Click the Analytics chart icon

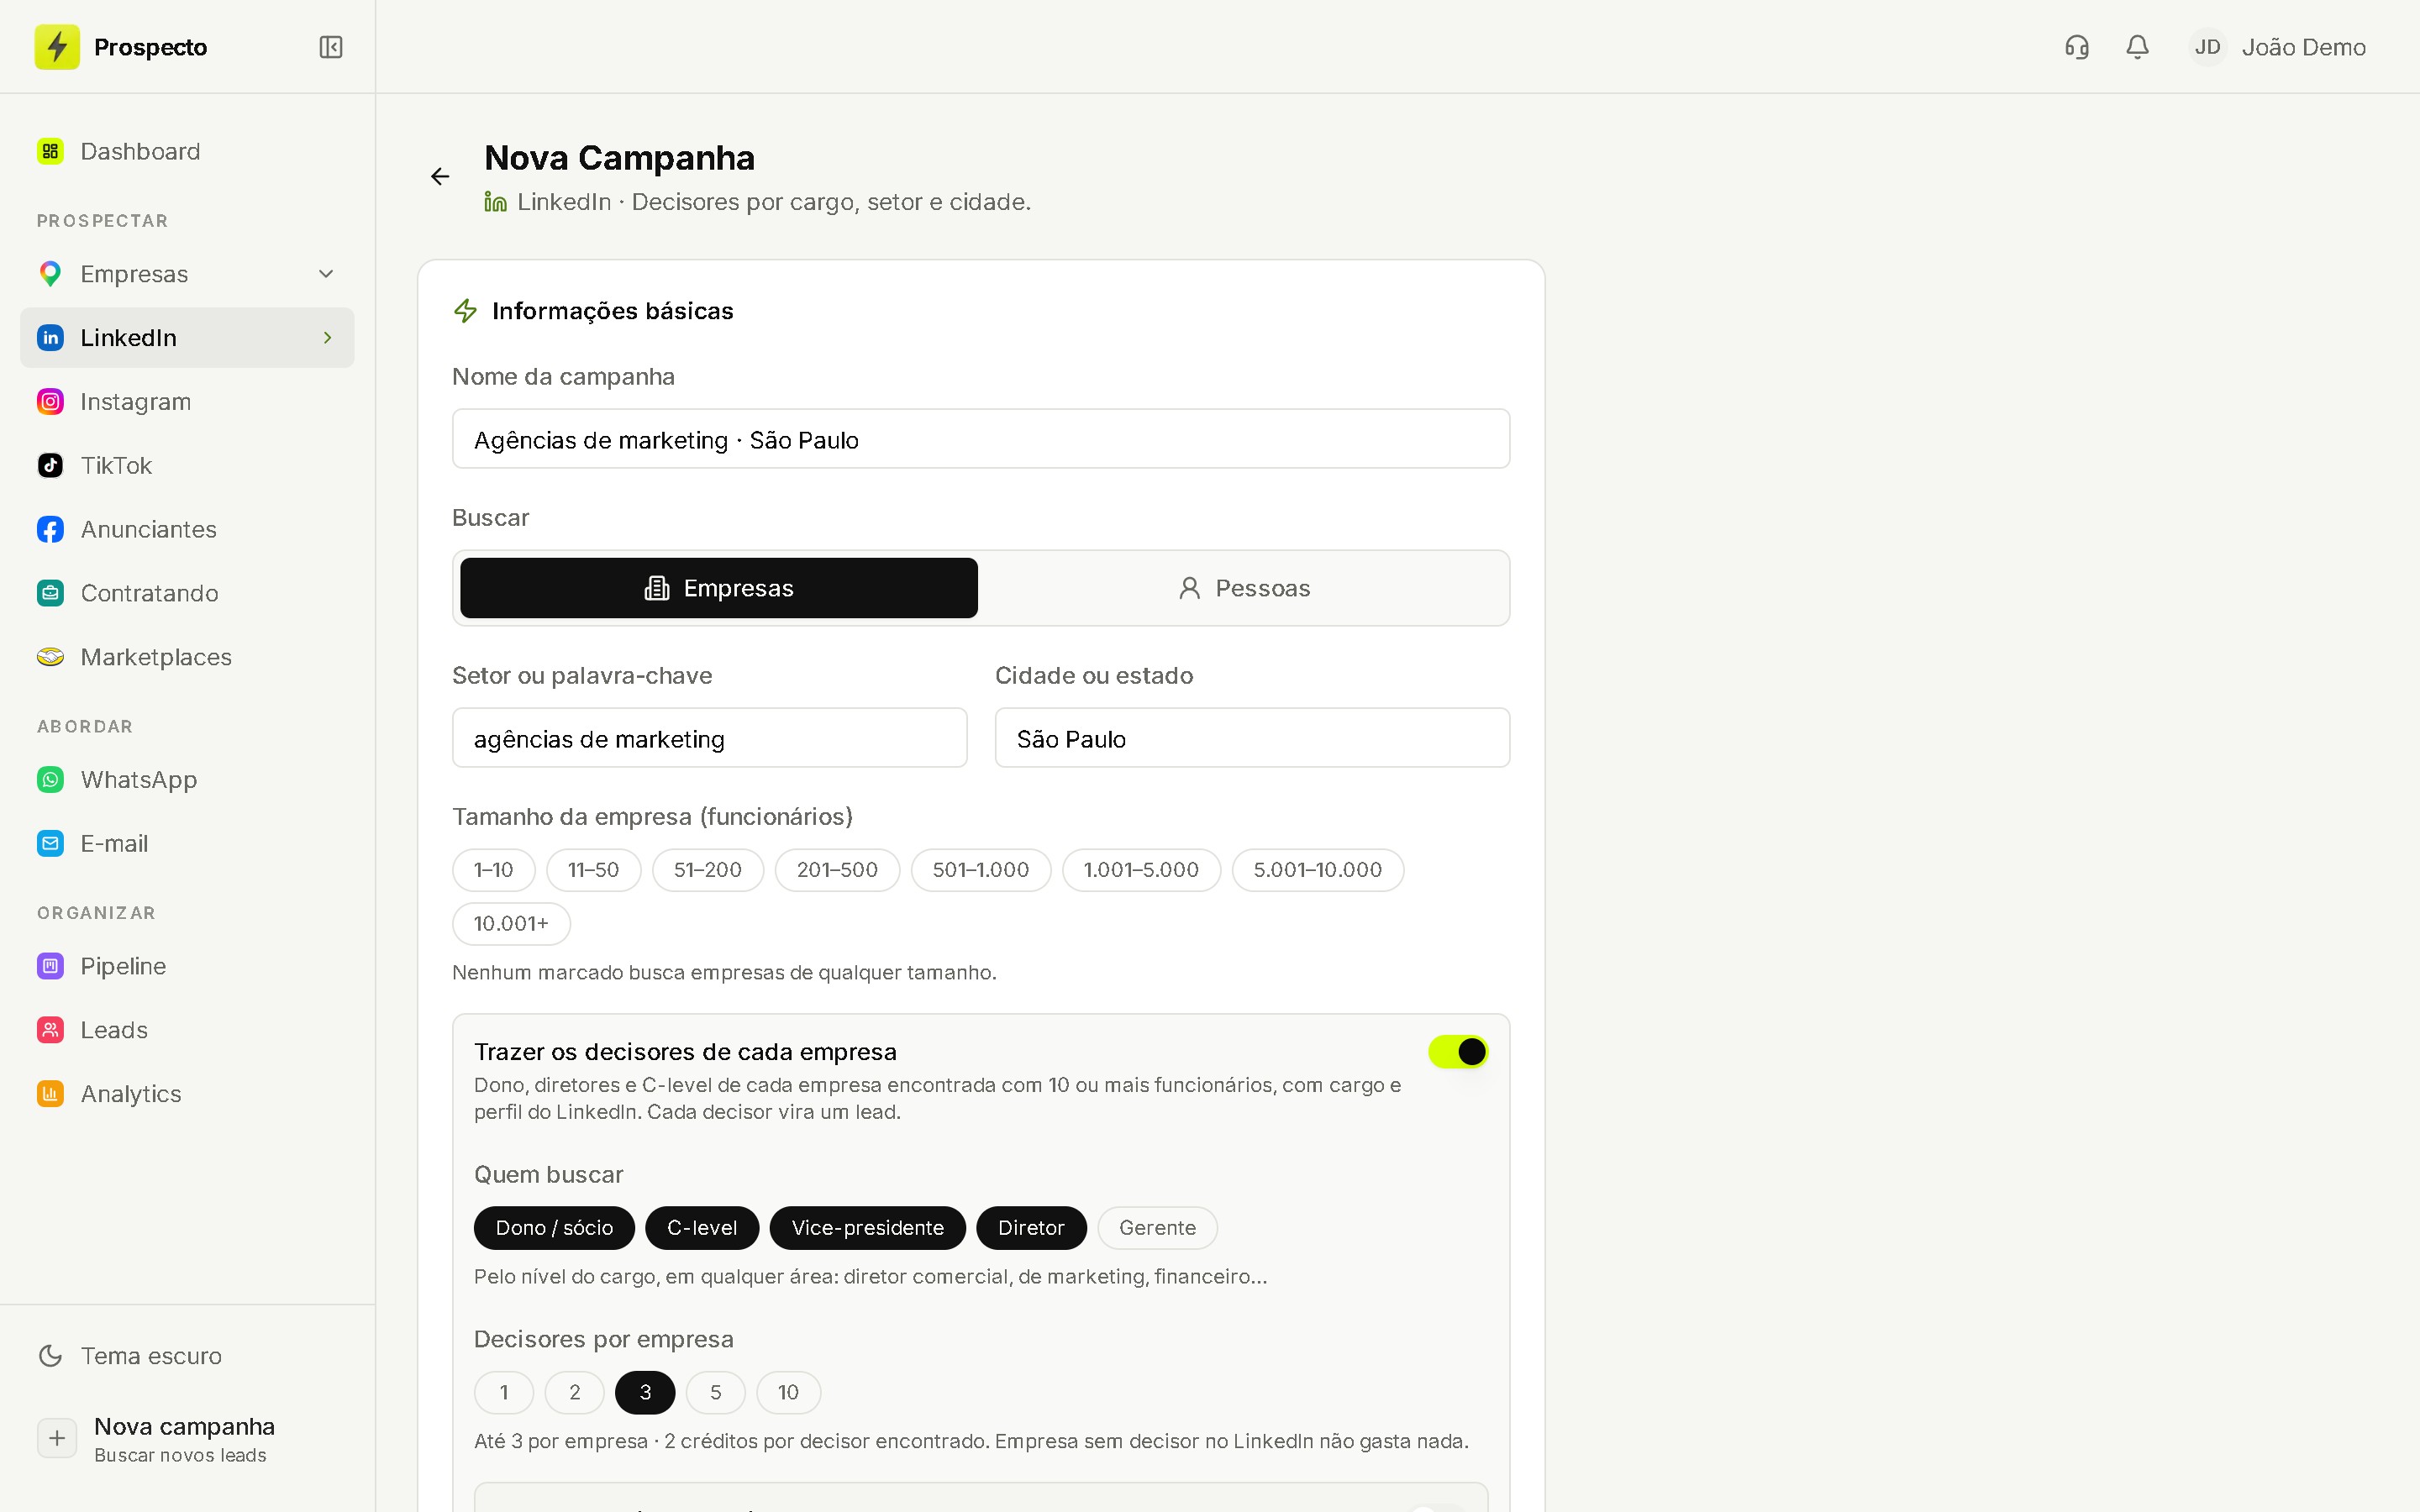point(50,1094)
